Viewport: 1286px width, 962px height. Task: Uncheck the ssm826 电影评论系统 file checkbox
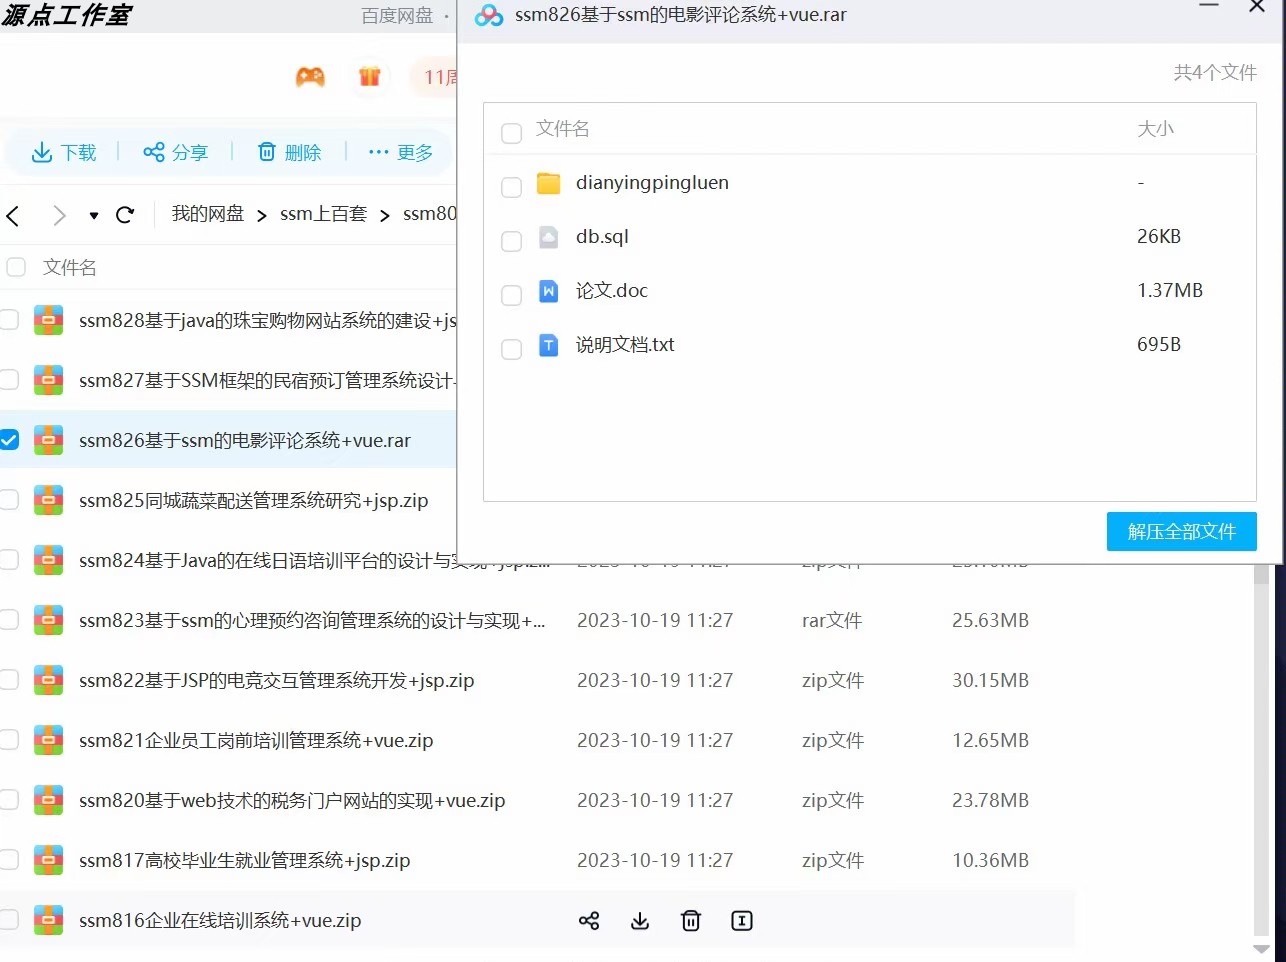tap(9, 440)
